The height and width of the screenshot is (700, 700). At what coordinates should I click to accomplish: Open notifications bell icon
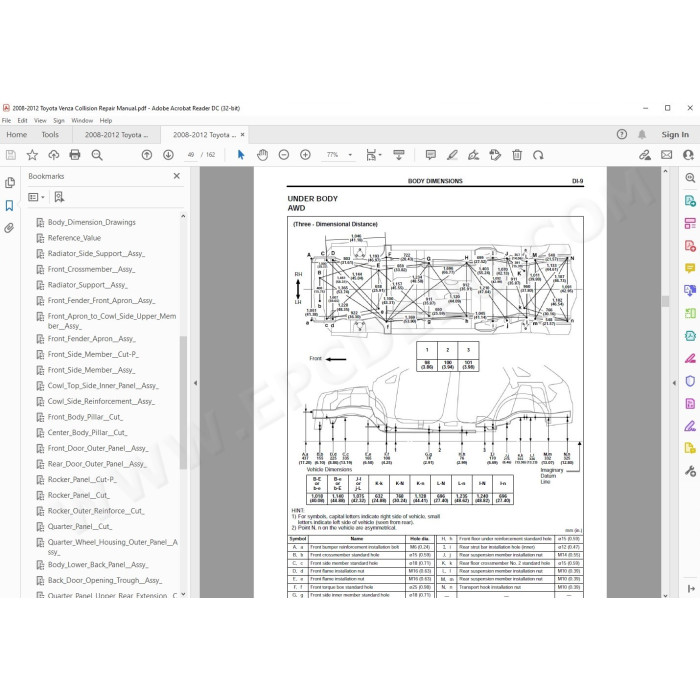click(x=642, y=134)
